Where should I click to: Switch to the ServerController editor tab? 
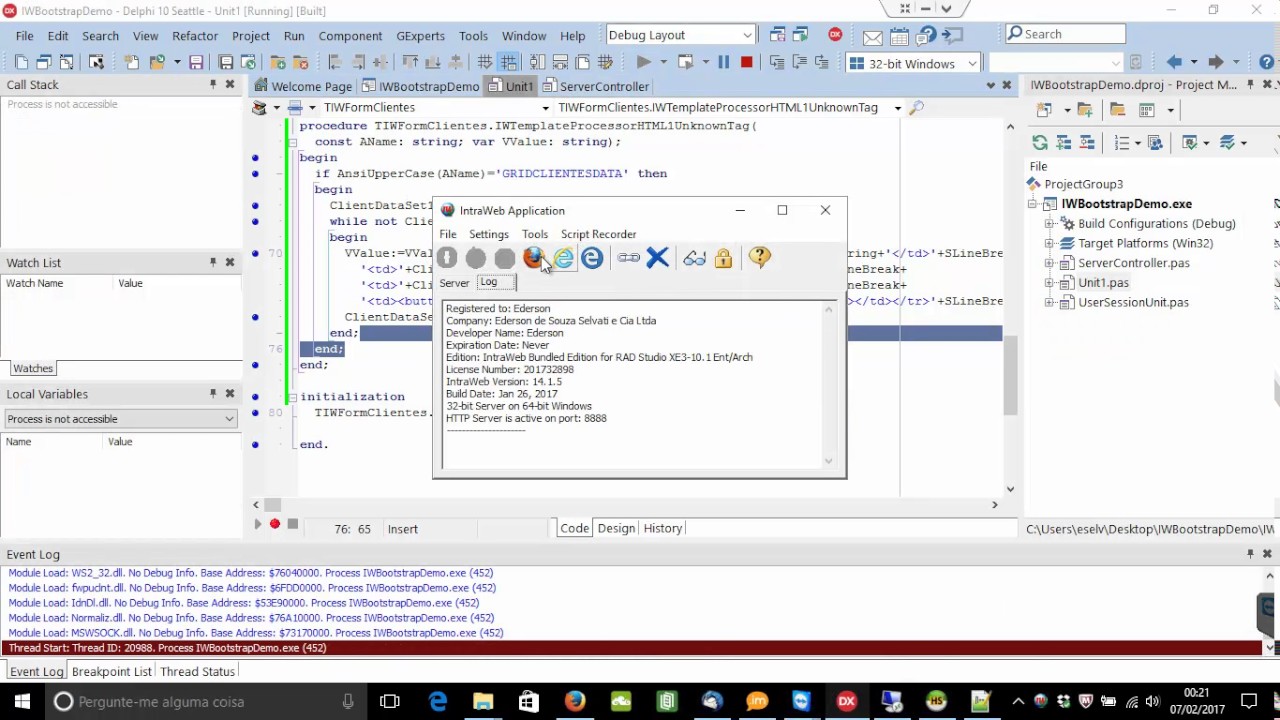(597, 86)
